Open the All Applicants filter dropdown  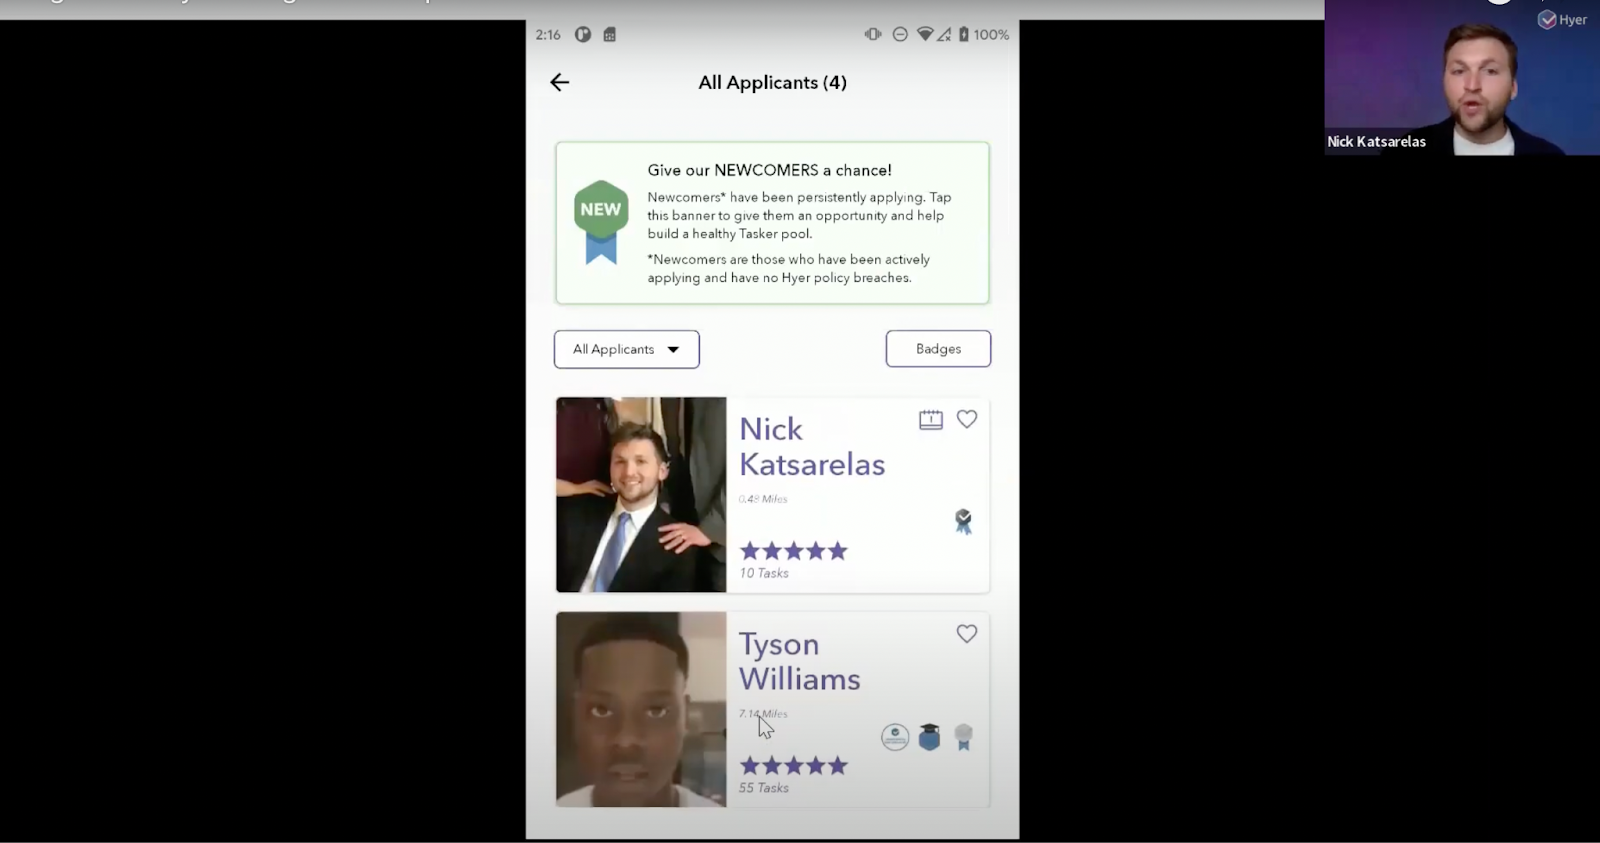pos(627,349)
